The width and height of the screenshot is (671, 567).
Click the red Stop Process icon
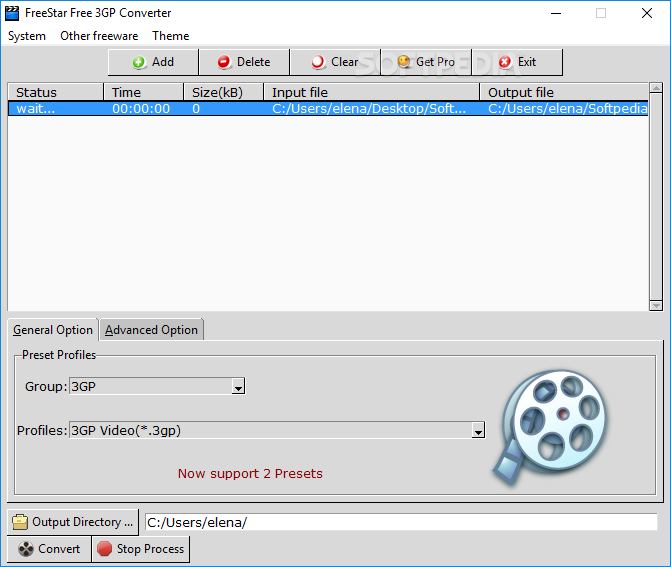(104, 549)
